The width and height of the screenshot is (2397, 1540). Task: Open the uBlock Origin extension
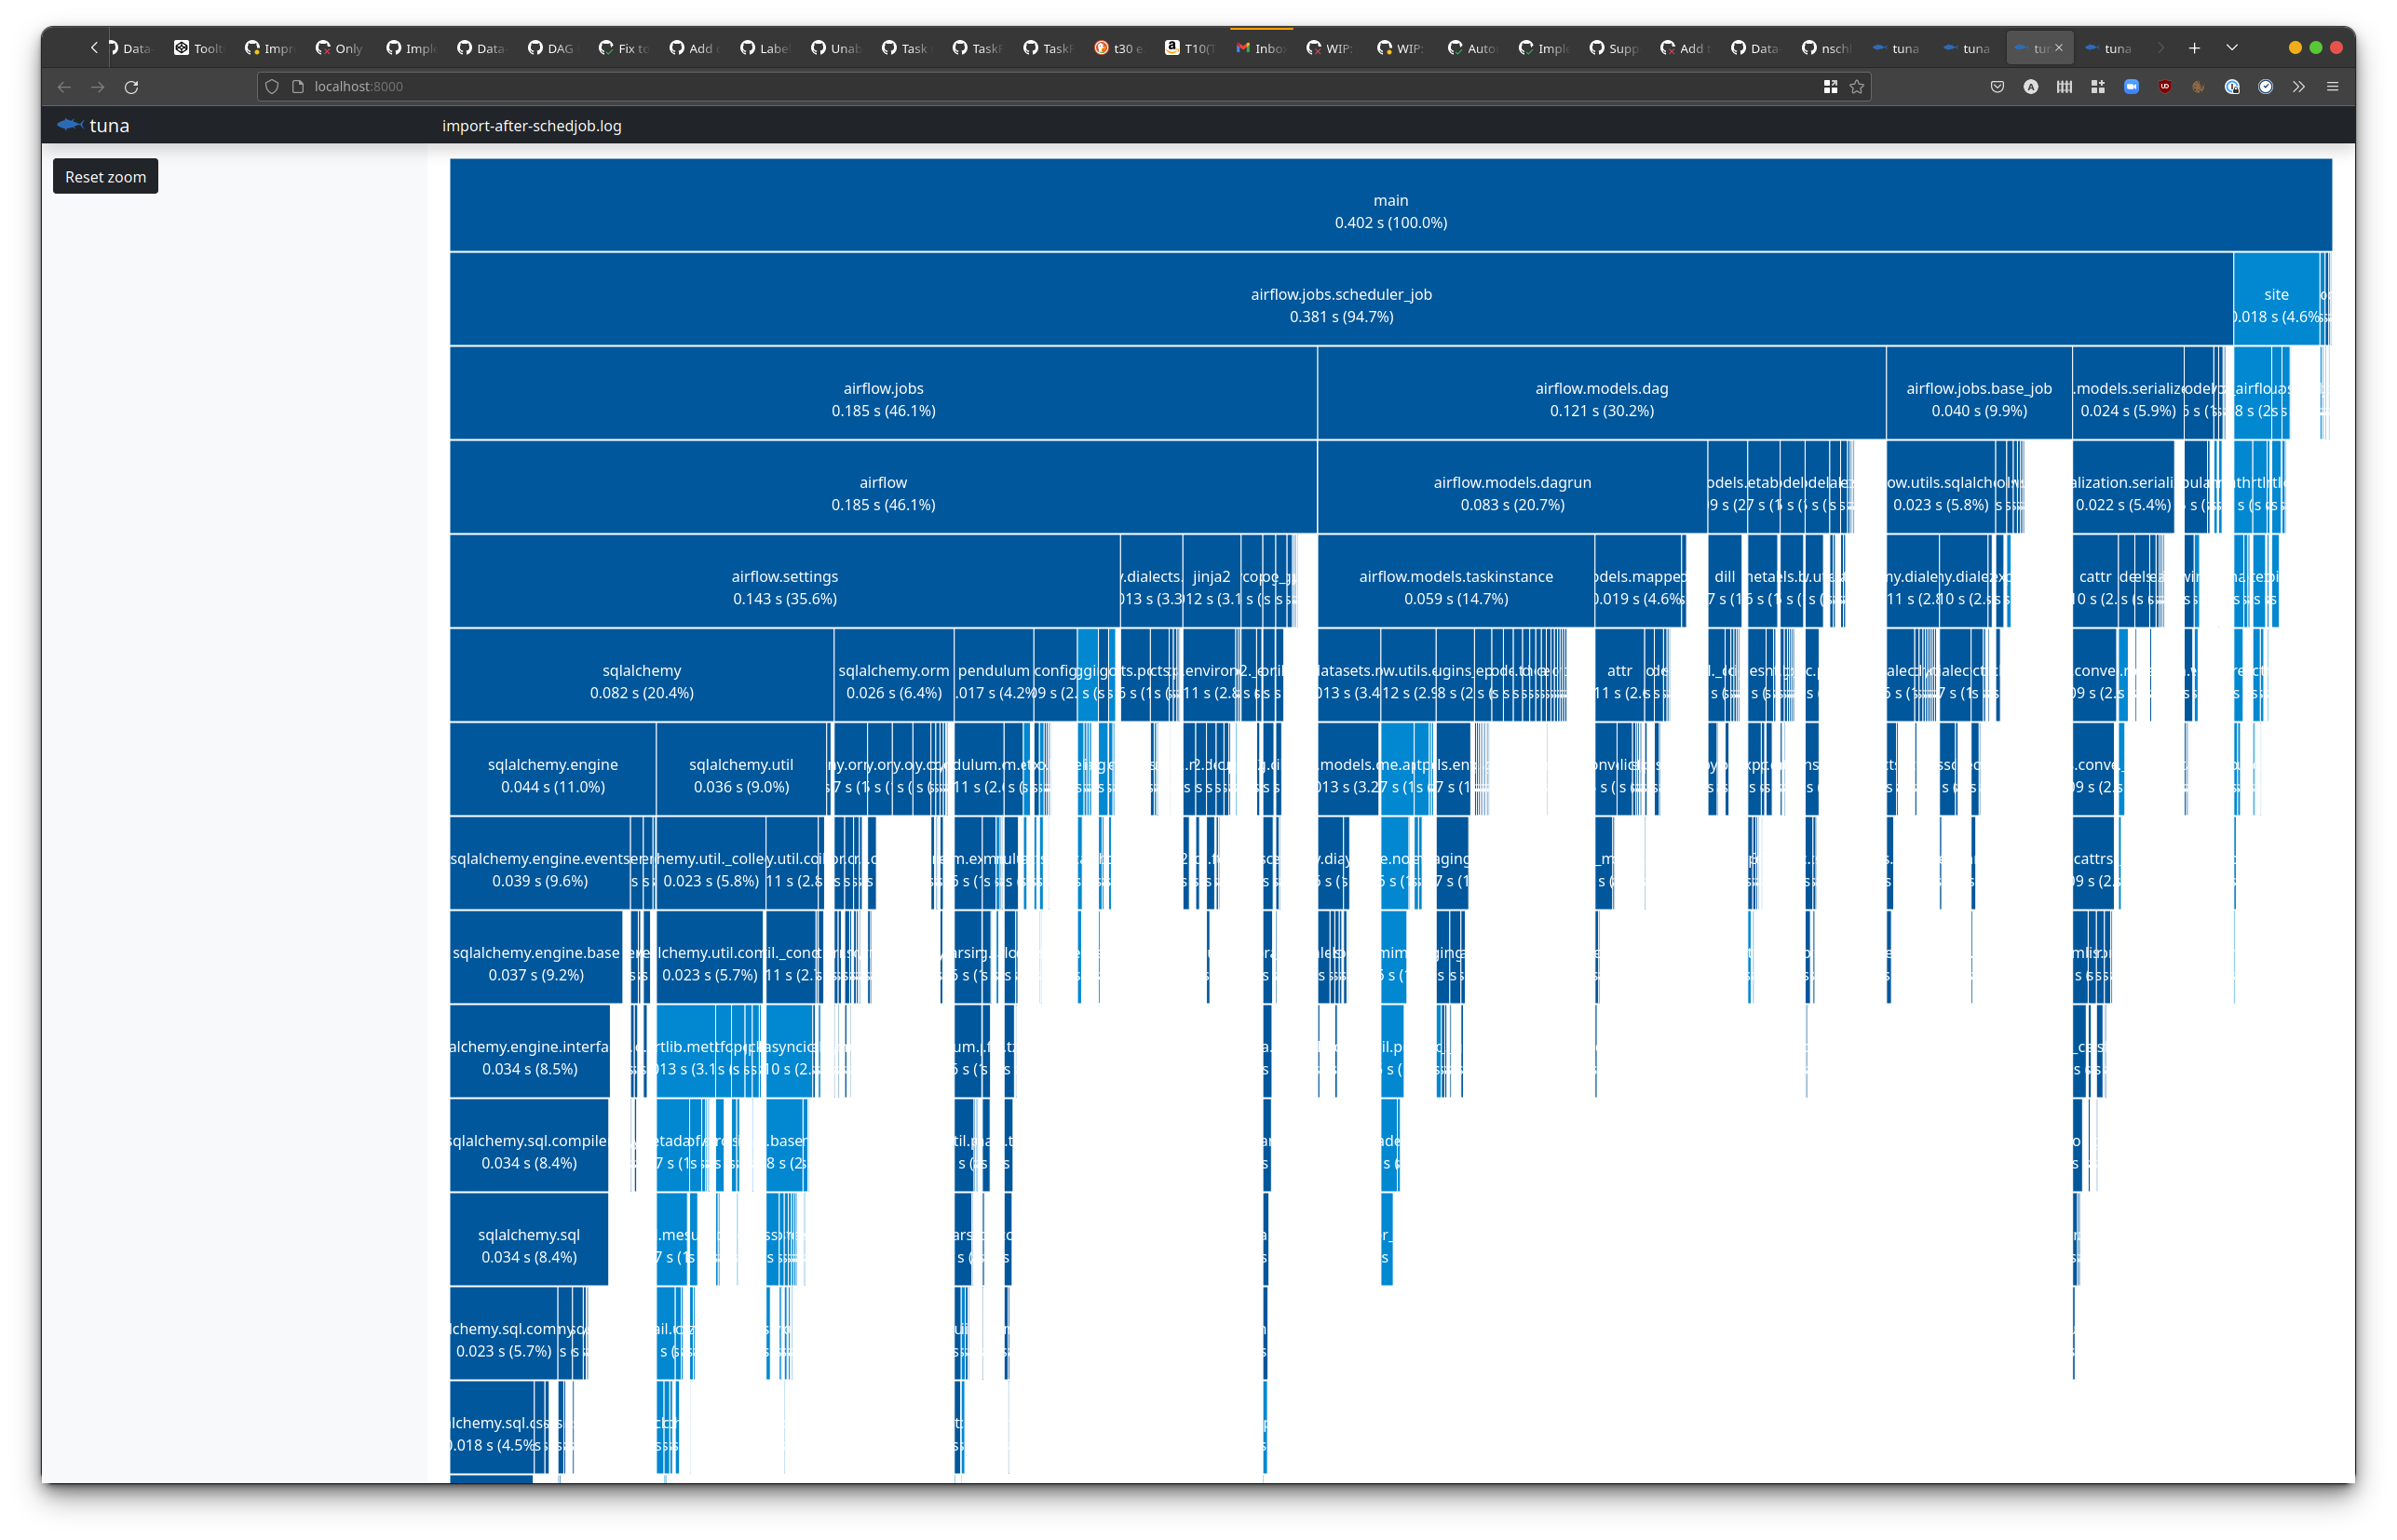[2165, 87]
